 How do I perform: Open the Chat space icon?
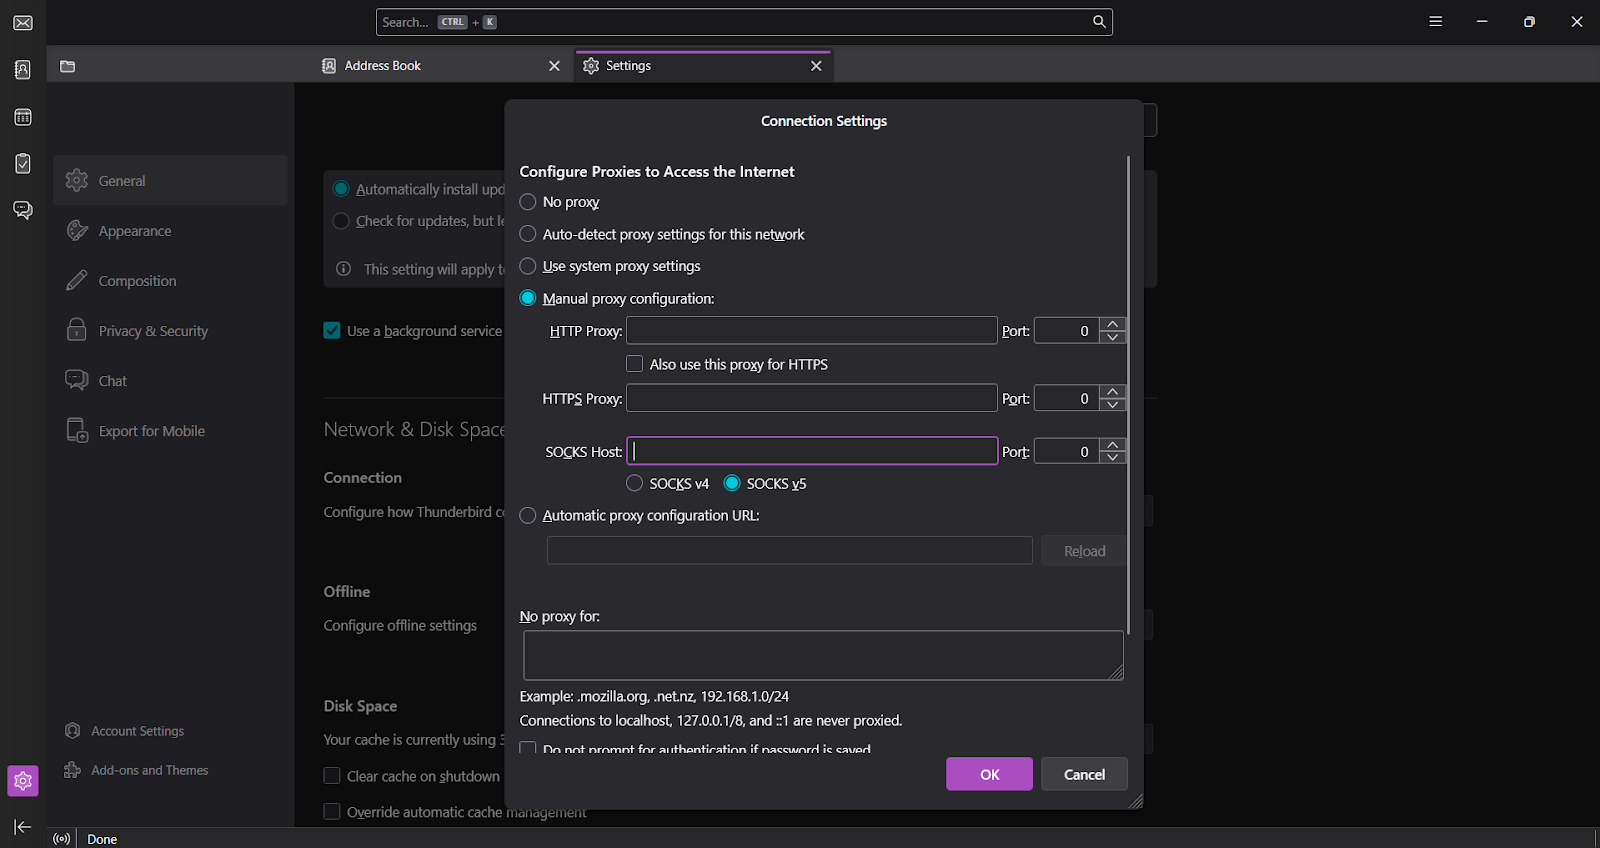click(x=23, y=210)
